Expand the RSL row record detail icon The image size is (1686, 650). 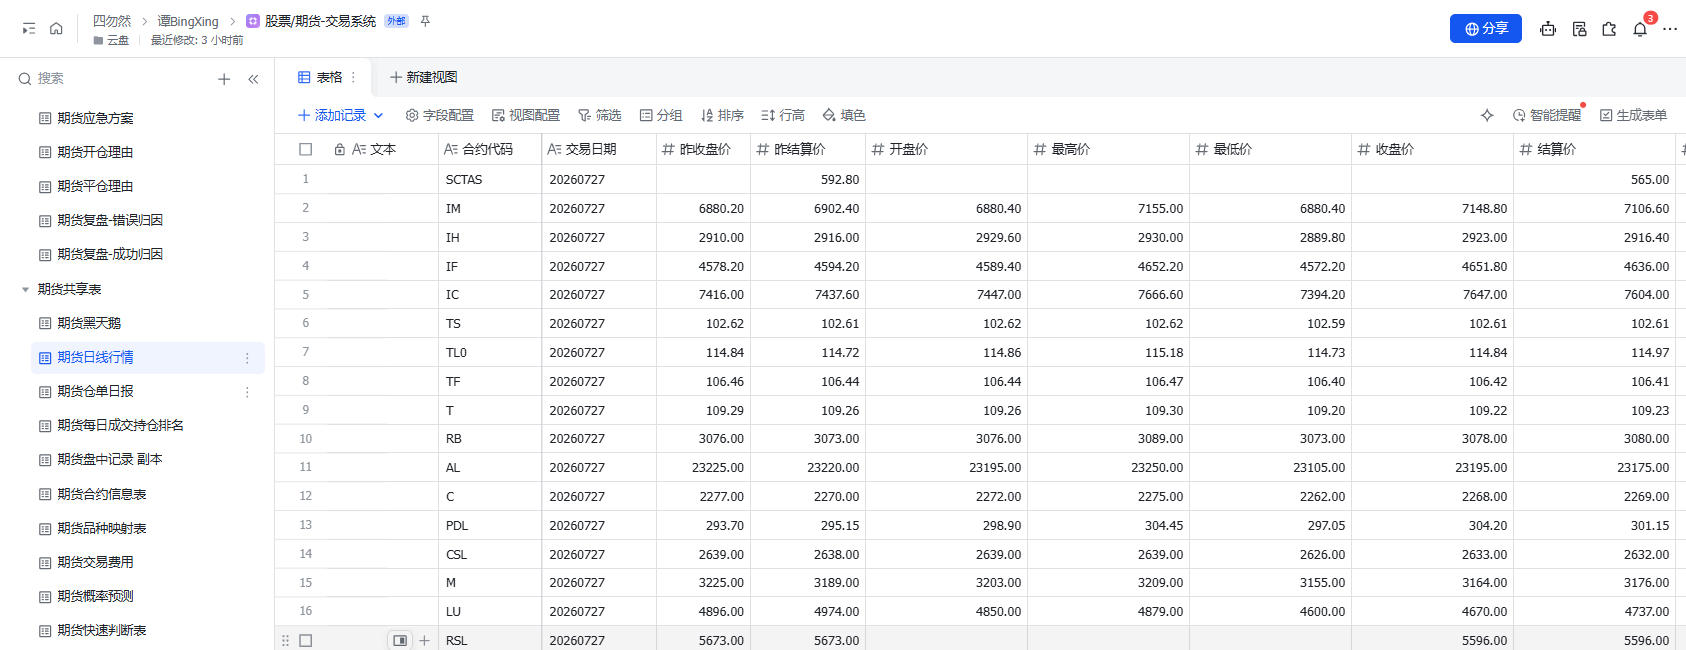pos(400,640)
